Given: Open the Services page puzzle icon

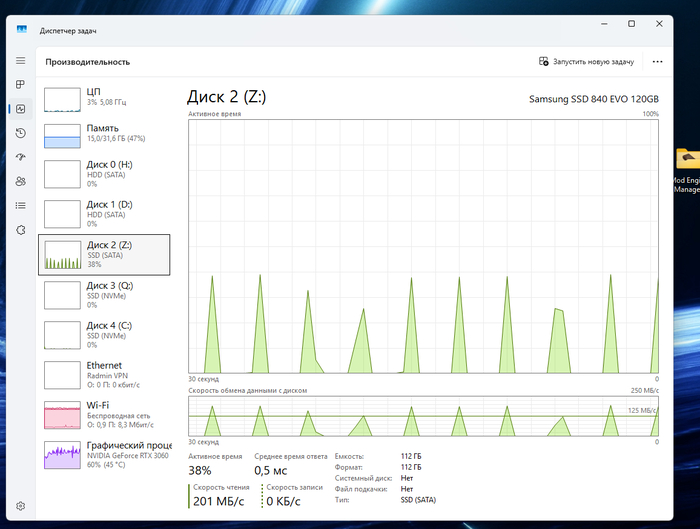Looking at the screenshot, I should pos(21,229).
